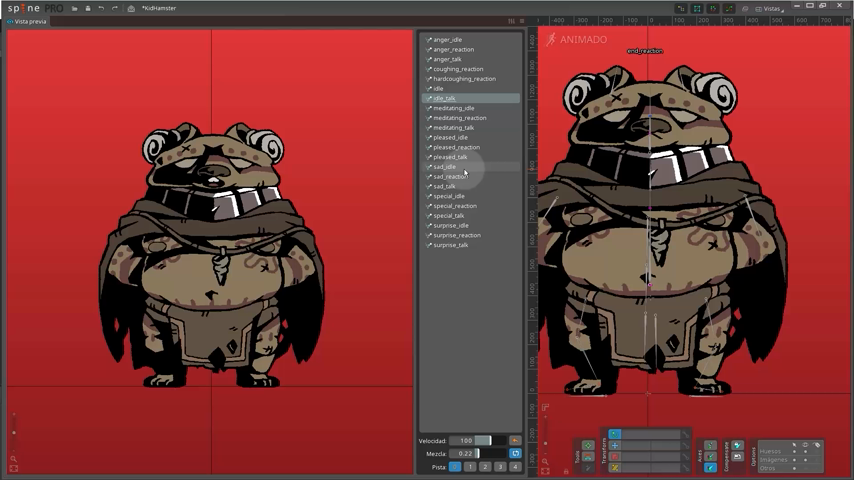Select the sad_idle animation
Image resolution: width=854 pixels, height=480 pixels.
click(471, 167)
